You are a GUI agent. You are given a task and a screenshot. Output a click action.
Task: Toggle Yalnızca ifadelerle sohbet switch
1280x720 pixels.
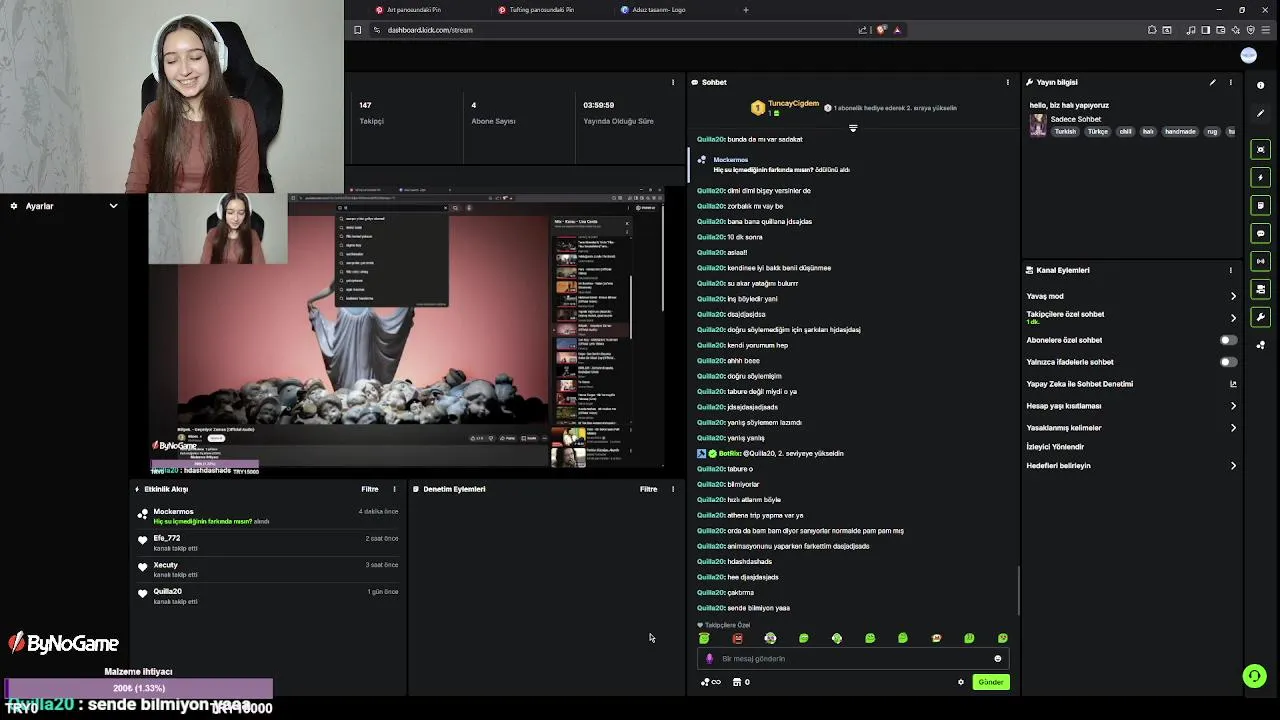click(x=1228, y=362)
